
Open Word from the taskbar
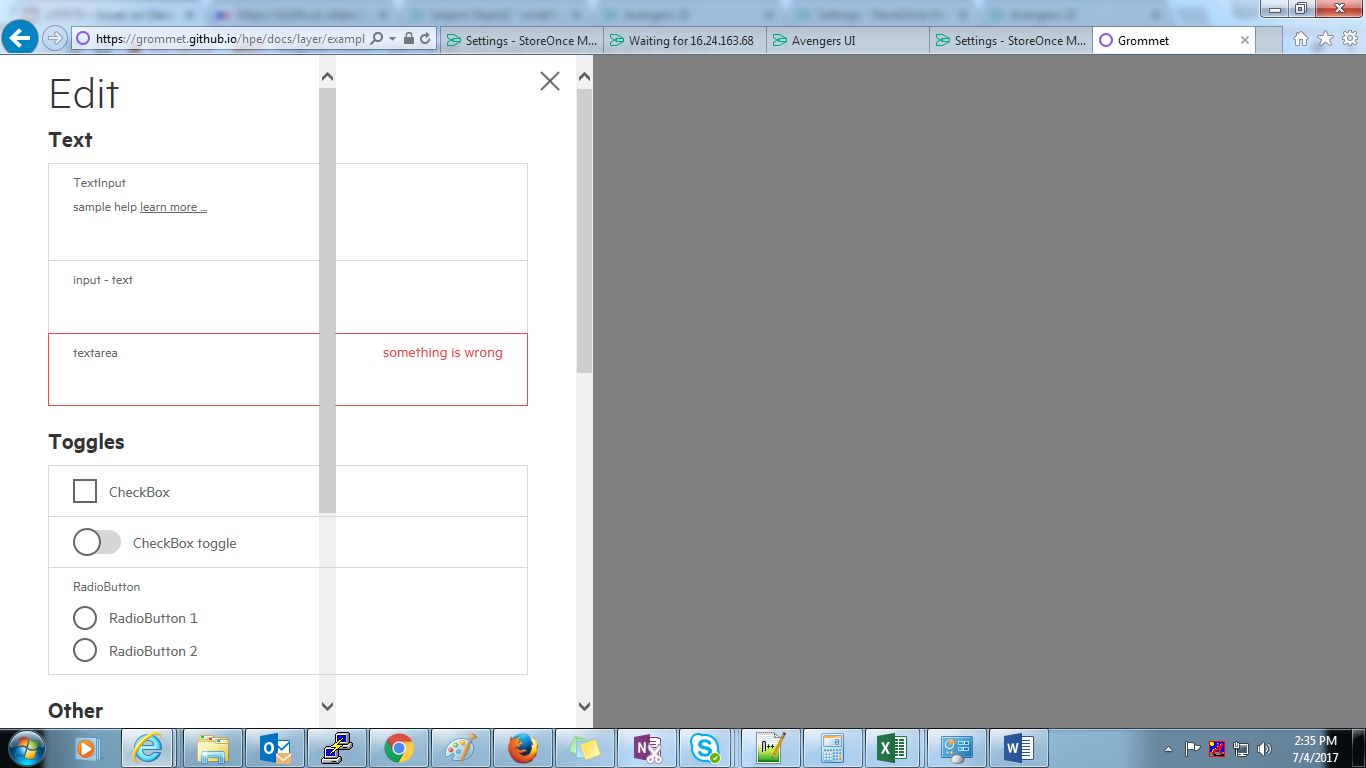[1017, 748]
